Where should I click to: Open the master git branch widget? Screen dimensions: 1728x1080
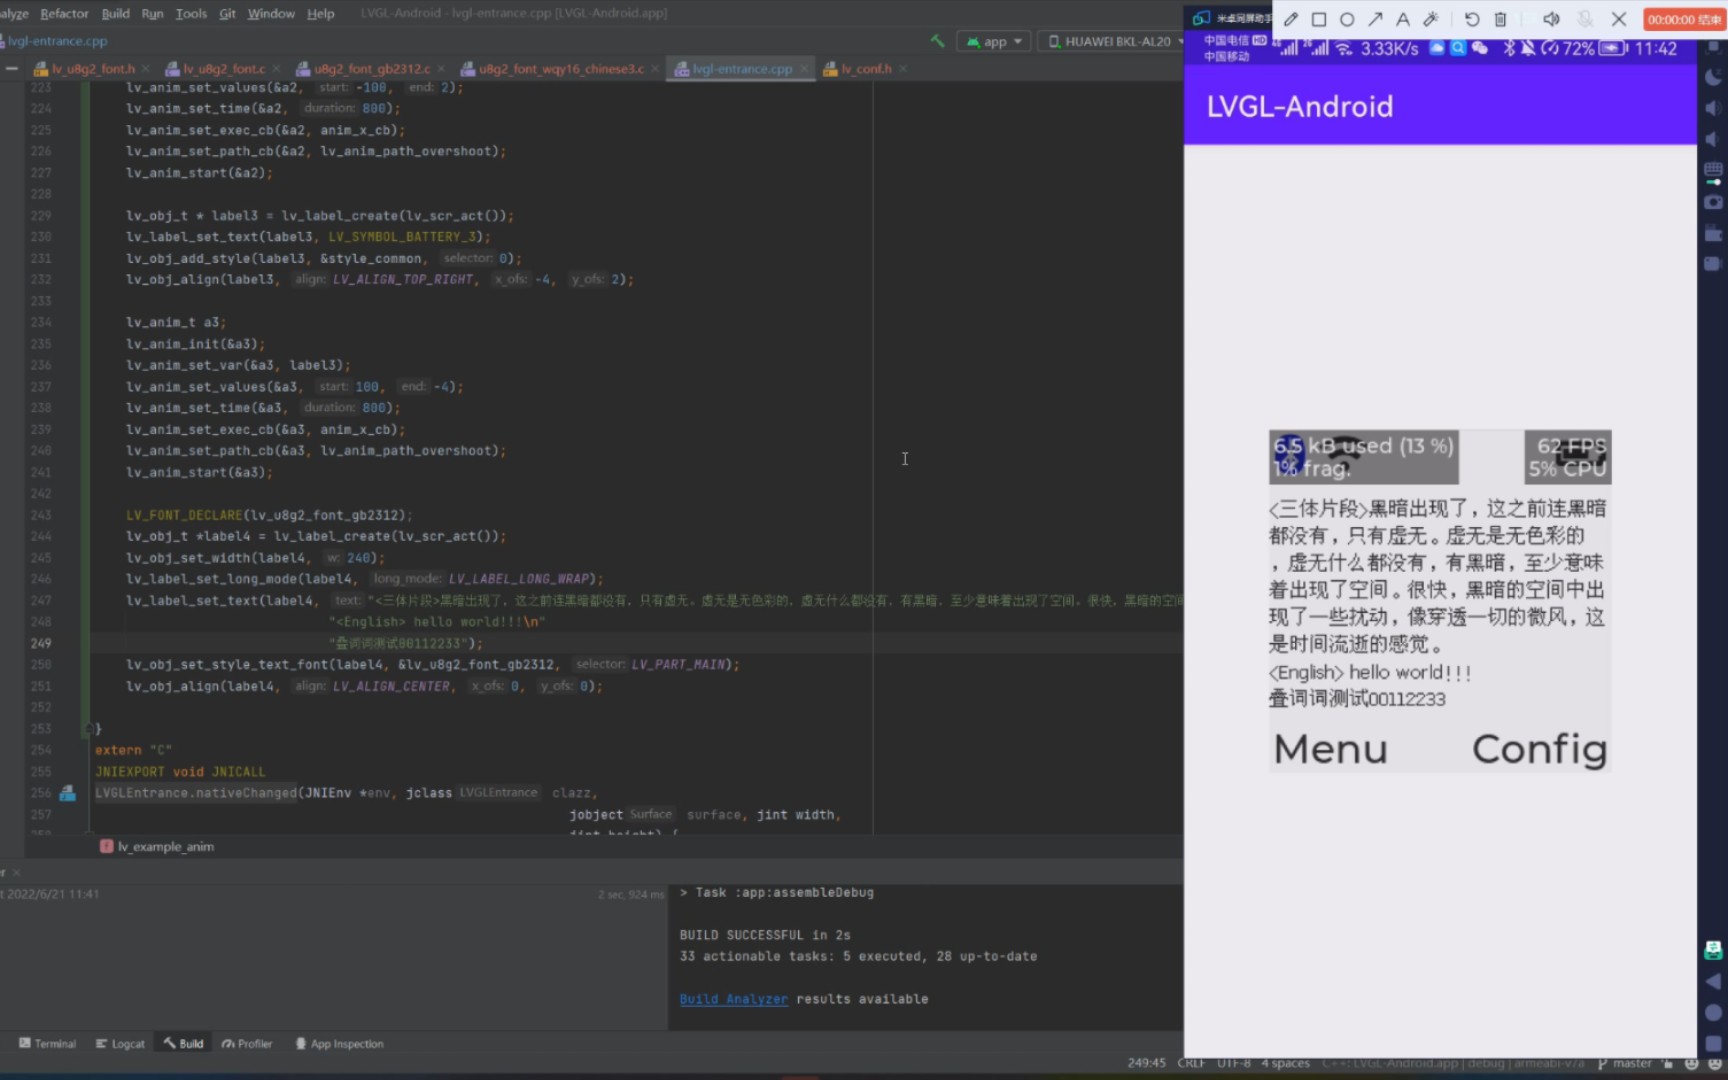(1625, 1063)
